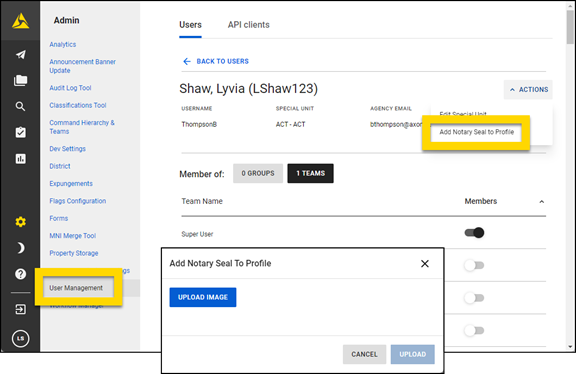
Task: Select Add Notary Seal to Profile
Action: [476, 132]
